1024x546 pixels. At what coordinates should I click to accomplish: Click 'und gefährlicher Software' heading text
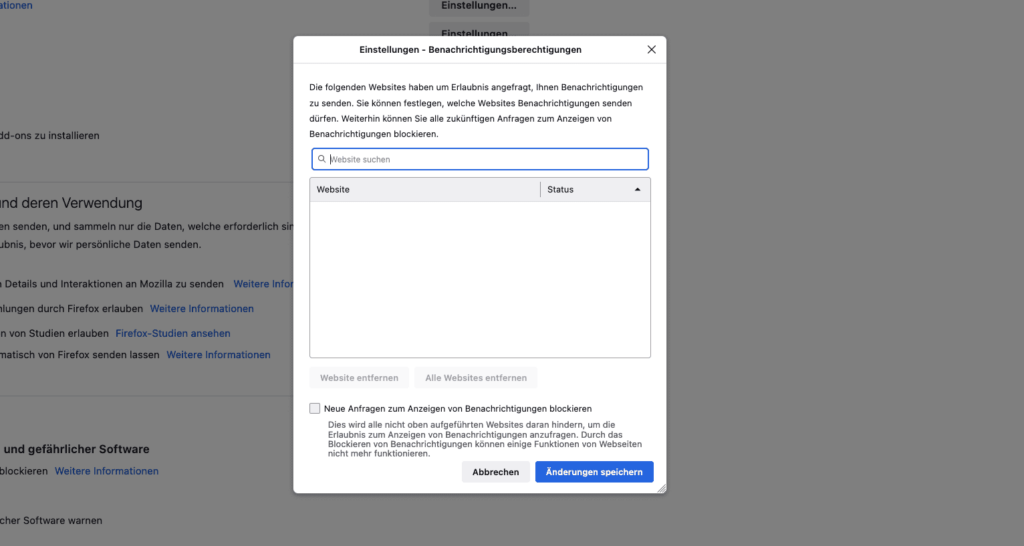(x=76, y=449)
